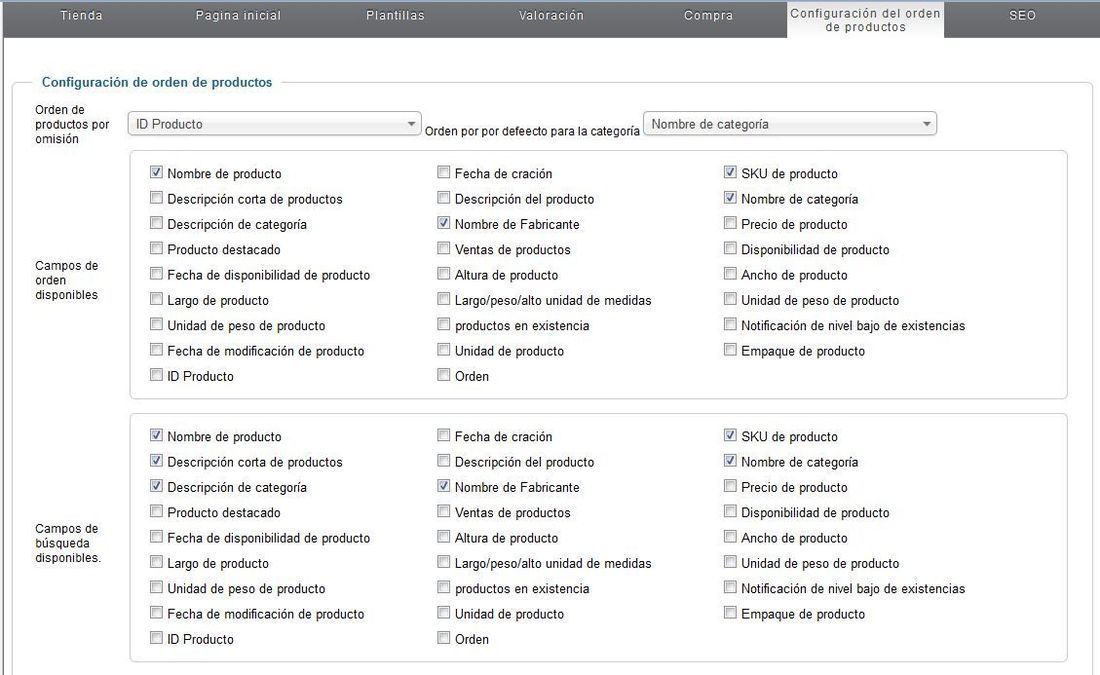Image resolution: width=1100 pixels, height=675 pixels.
Task: Enable Orden checkbox in order fields
Action: pyautogui.click(x=443, y=375)
